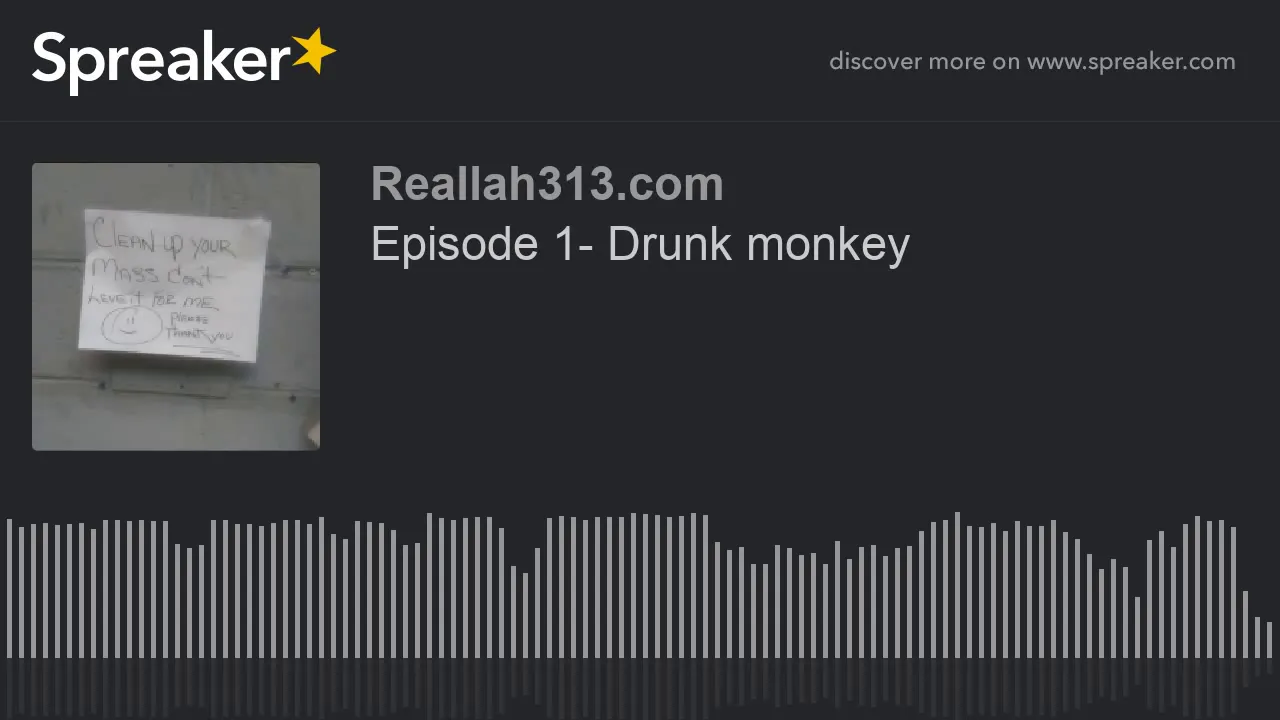Click the smiley face drawn on the note
The height and width of the screenshot is (720, 1280).
(x=132, y=325)
